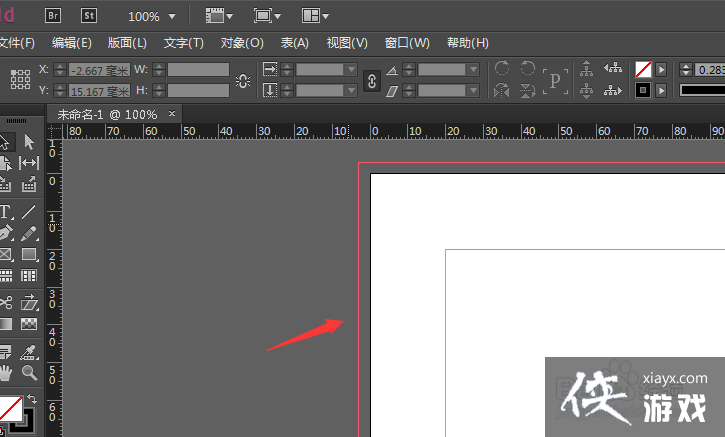The width and height of the screenshot is (725, 437).
Task: Select the Page tool
Action: point(5,163)
